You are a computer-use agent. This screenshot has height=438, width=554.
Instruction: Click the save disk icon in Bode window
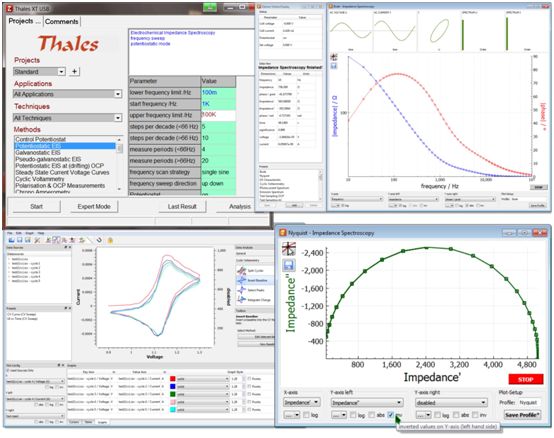click(x=334, y=66)
